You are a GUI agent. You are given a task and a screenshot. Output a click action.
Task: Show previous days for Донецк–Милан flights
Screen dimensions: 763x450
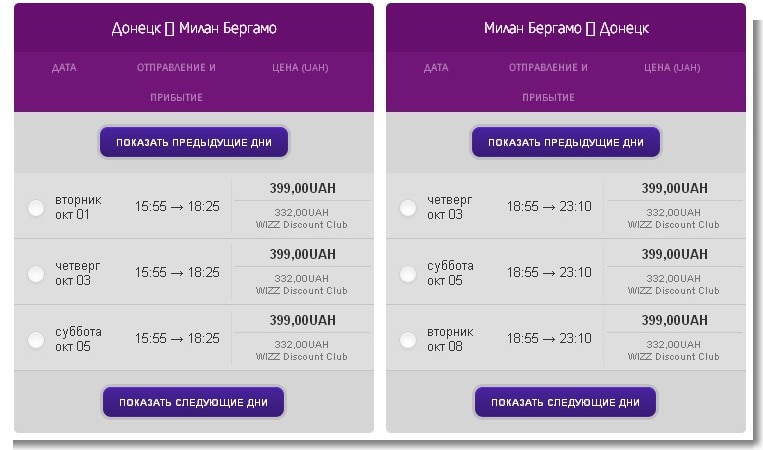pyautogui.click(x=193, y=142)
